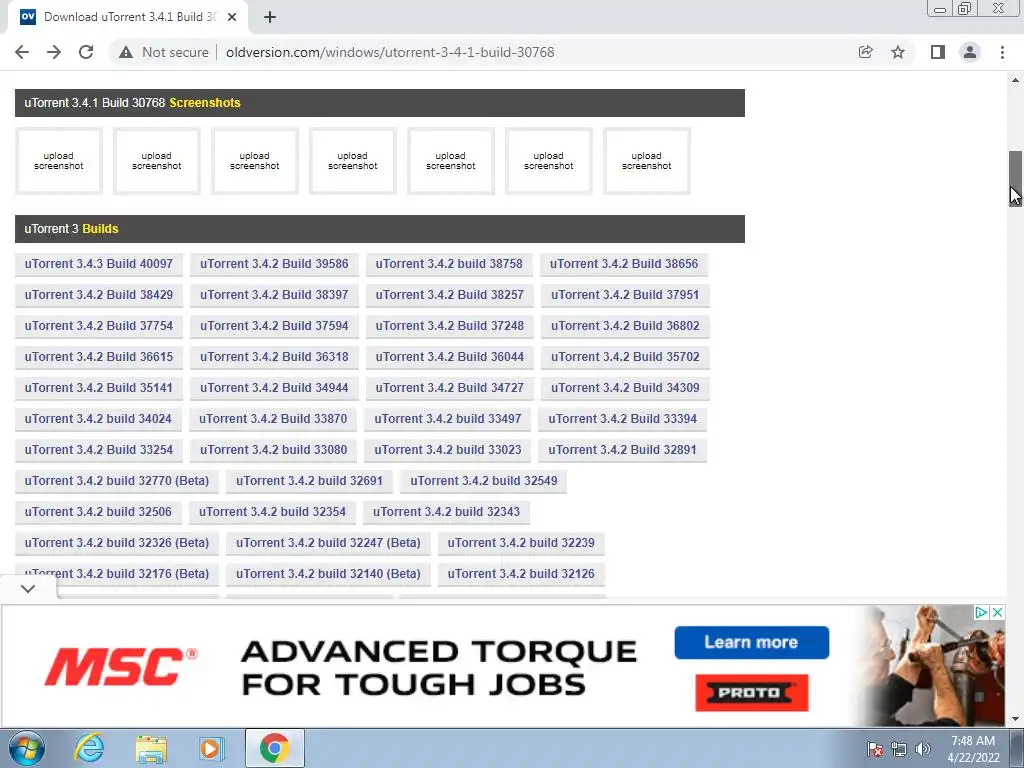Open uTorrent 3.4.2 Build 33394
The image size is (1024, 768).
[x=622, y=419]
